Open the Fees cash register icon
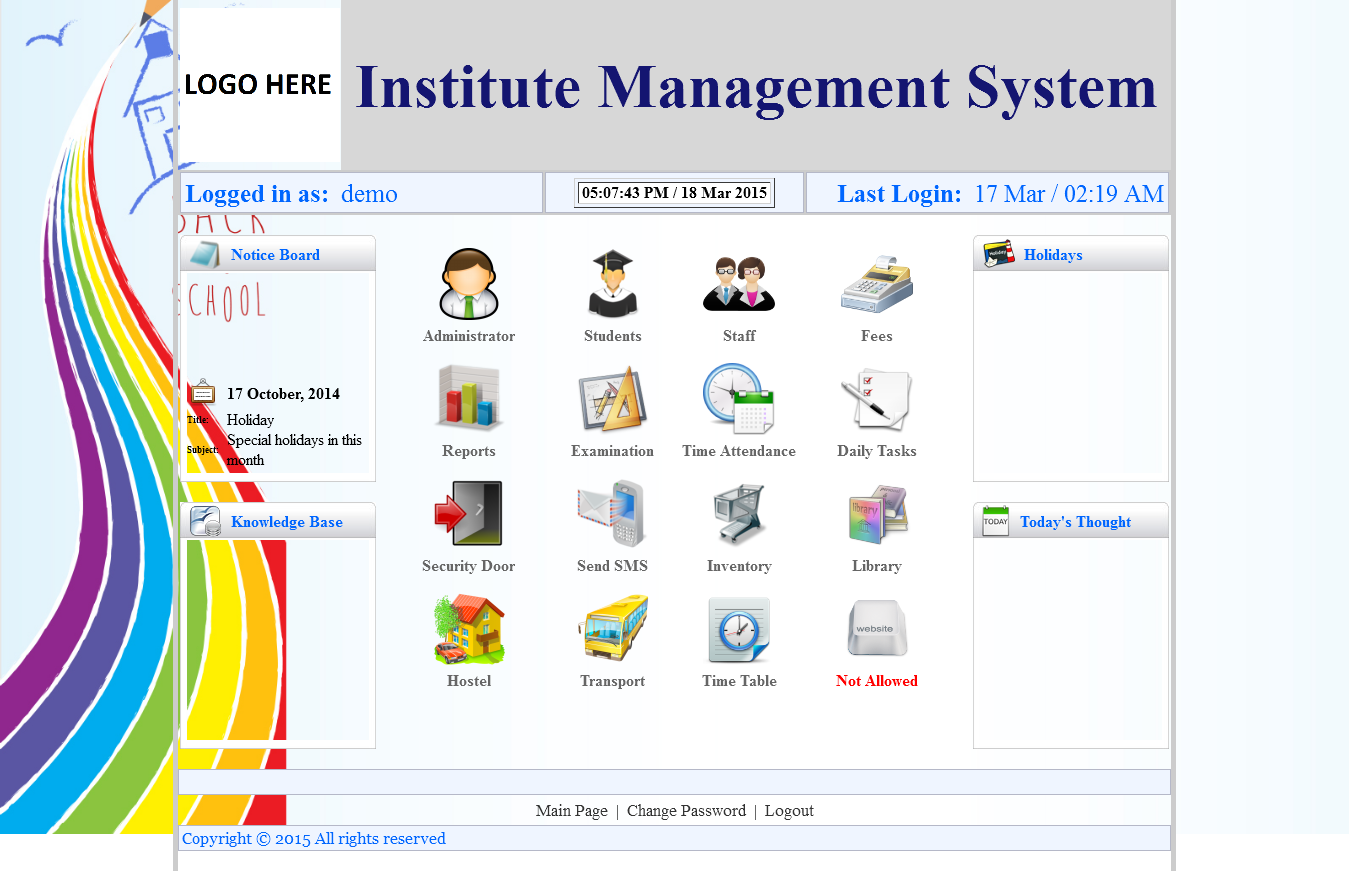Viewport: 1349px width, 871px height. click(x=877, y=285)
